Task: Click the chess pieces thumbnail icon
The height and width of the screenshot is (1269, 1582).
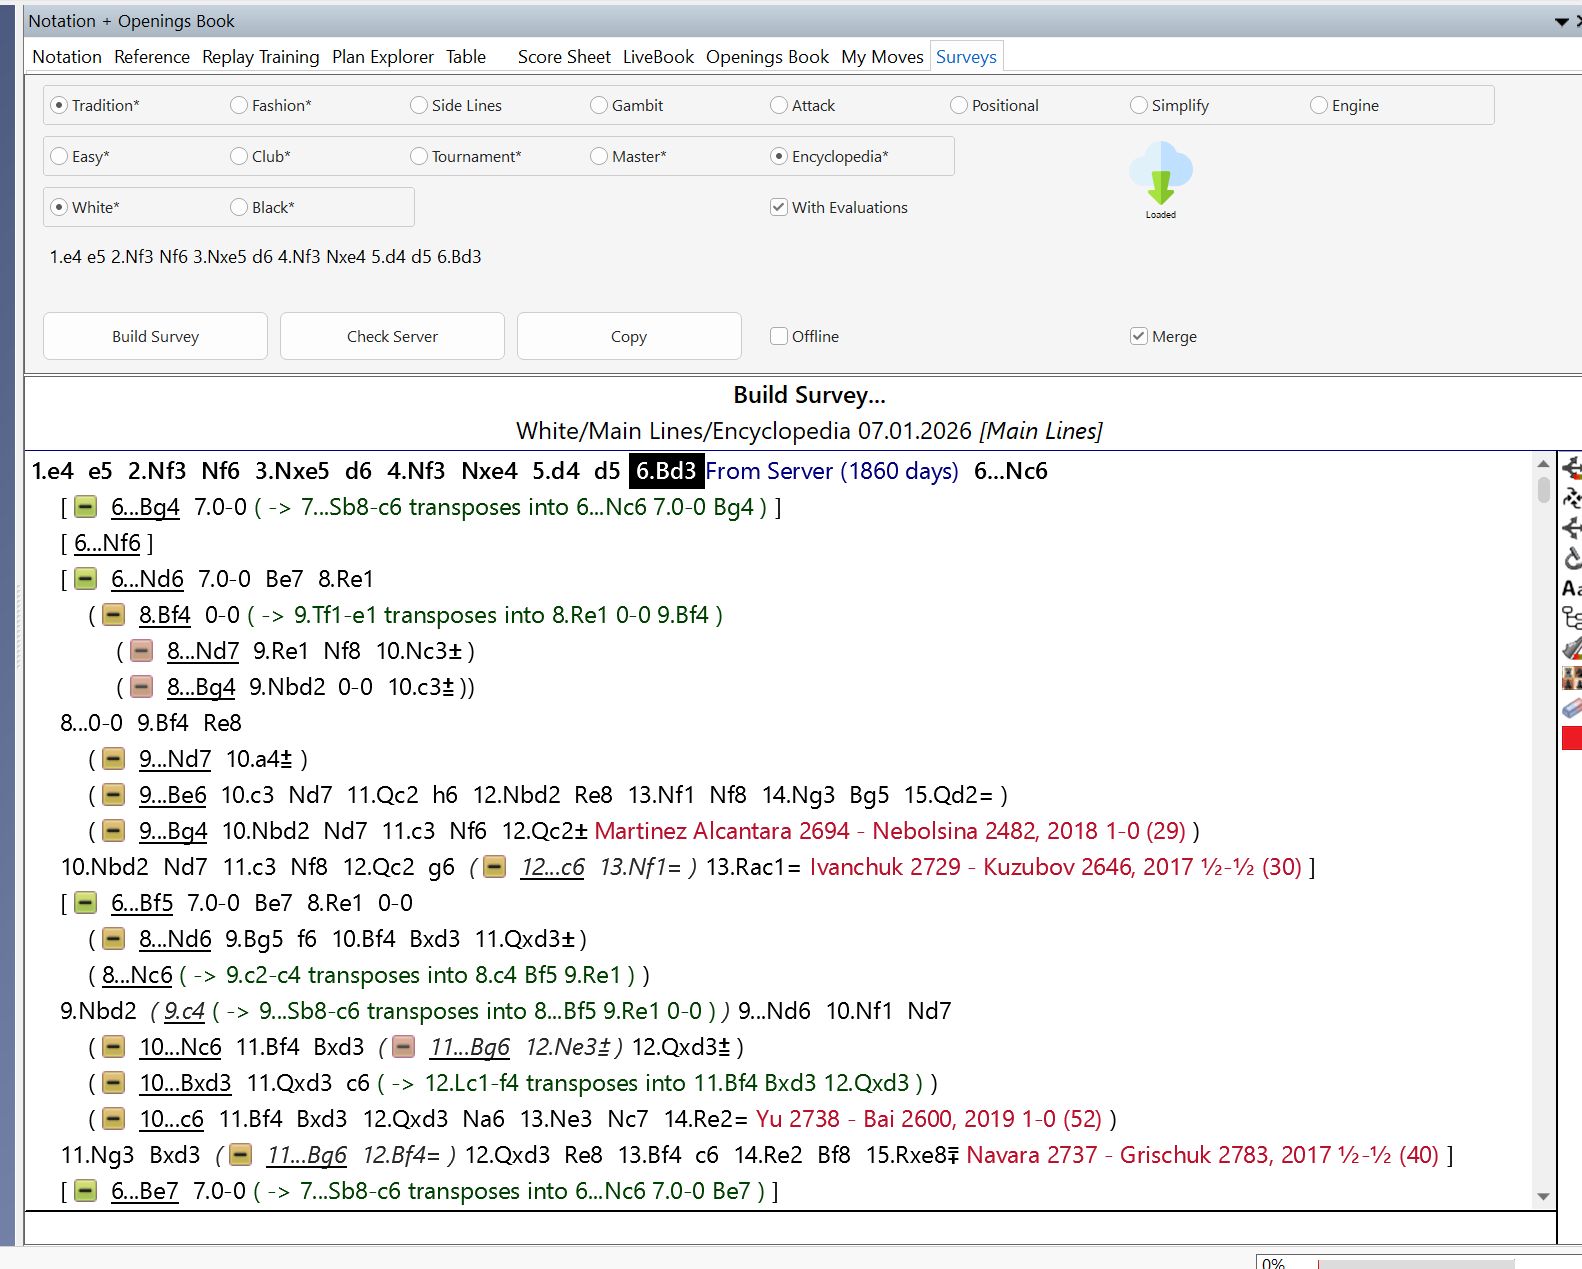Action: click(1572, 678)
